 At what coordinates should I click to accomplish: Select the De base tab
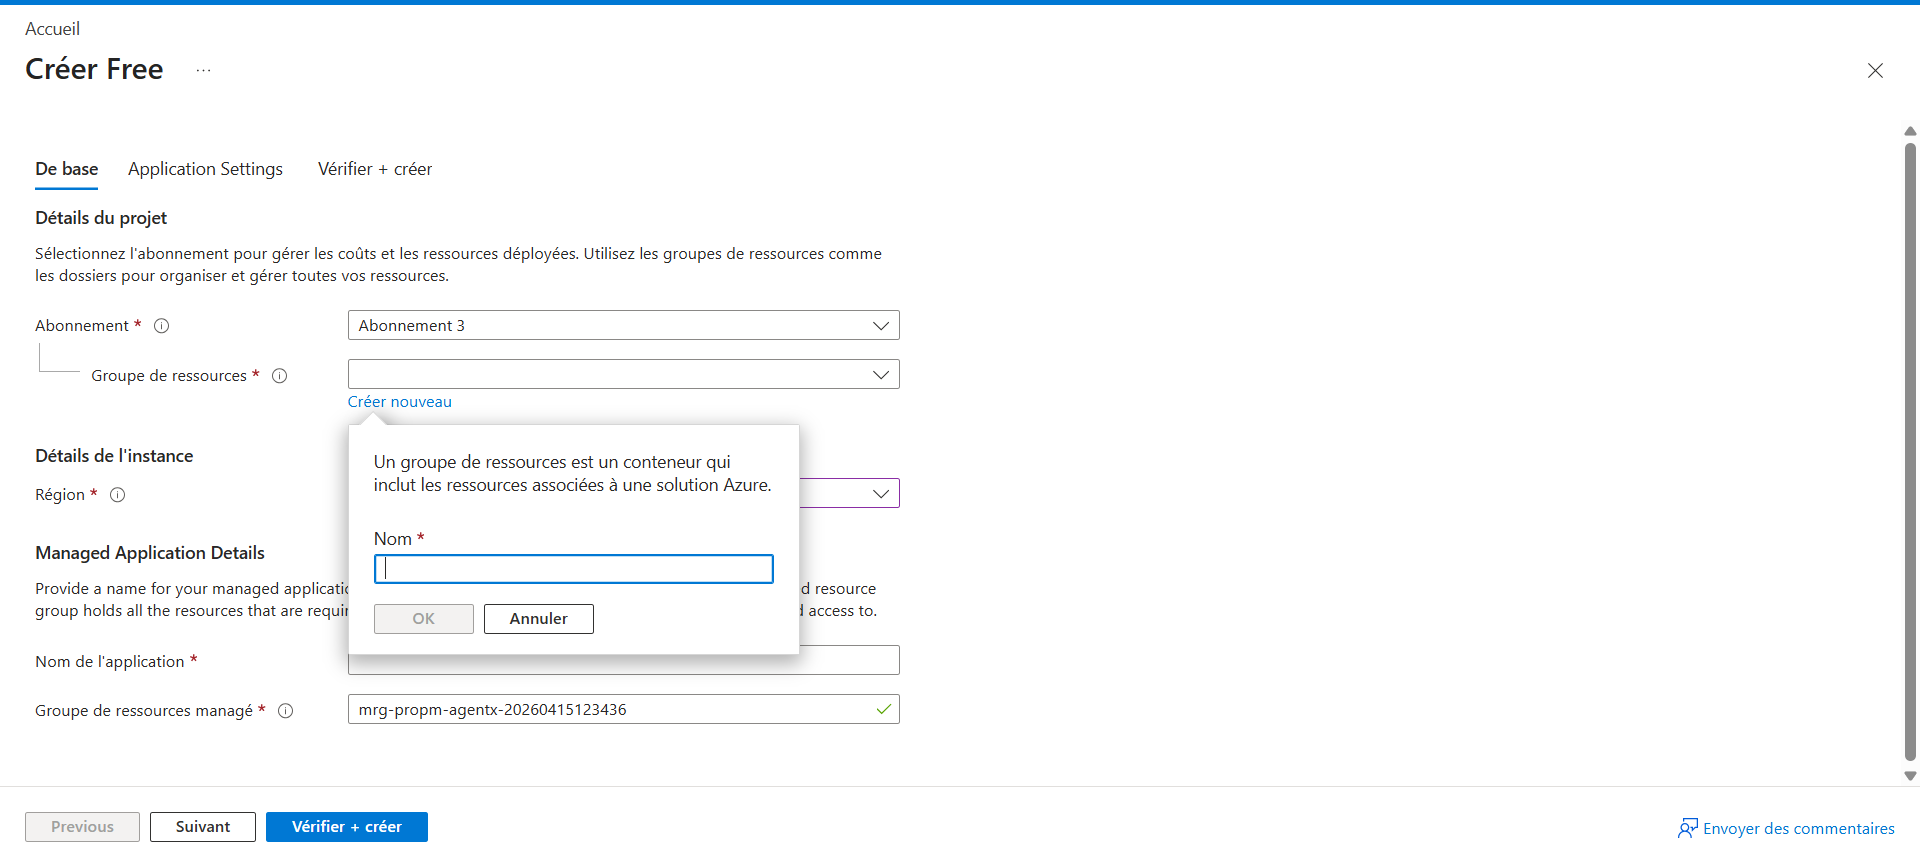point(66,169)
